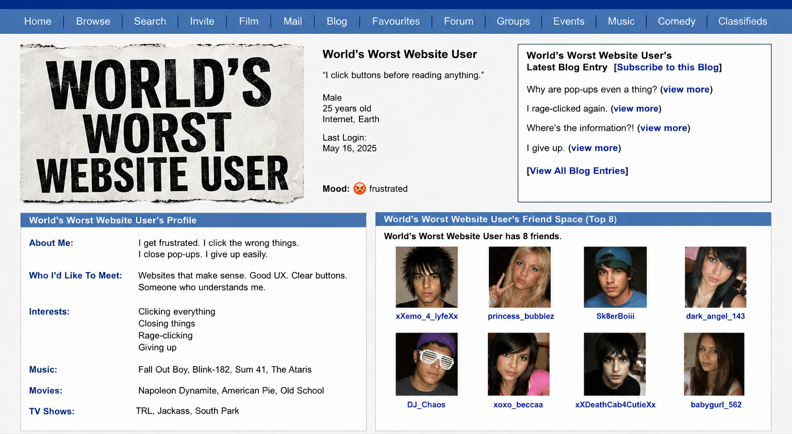
Task: Visit the Forum section
Action: click(459, 21)
